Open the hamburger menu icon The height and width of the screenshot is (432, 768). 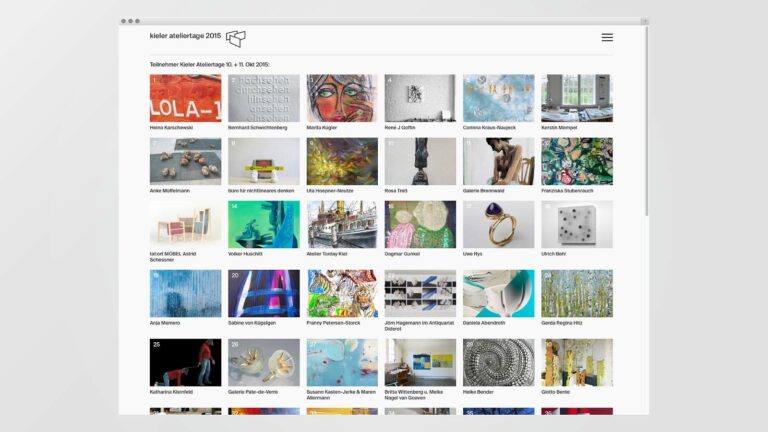[607, 38]
